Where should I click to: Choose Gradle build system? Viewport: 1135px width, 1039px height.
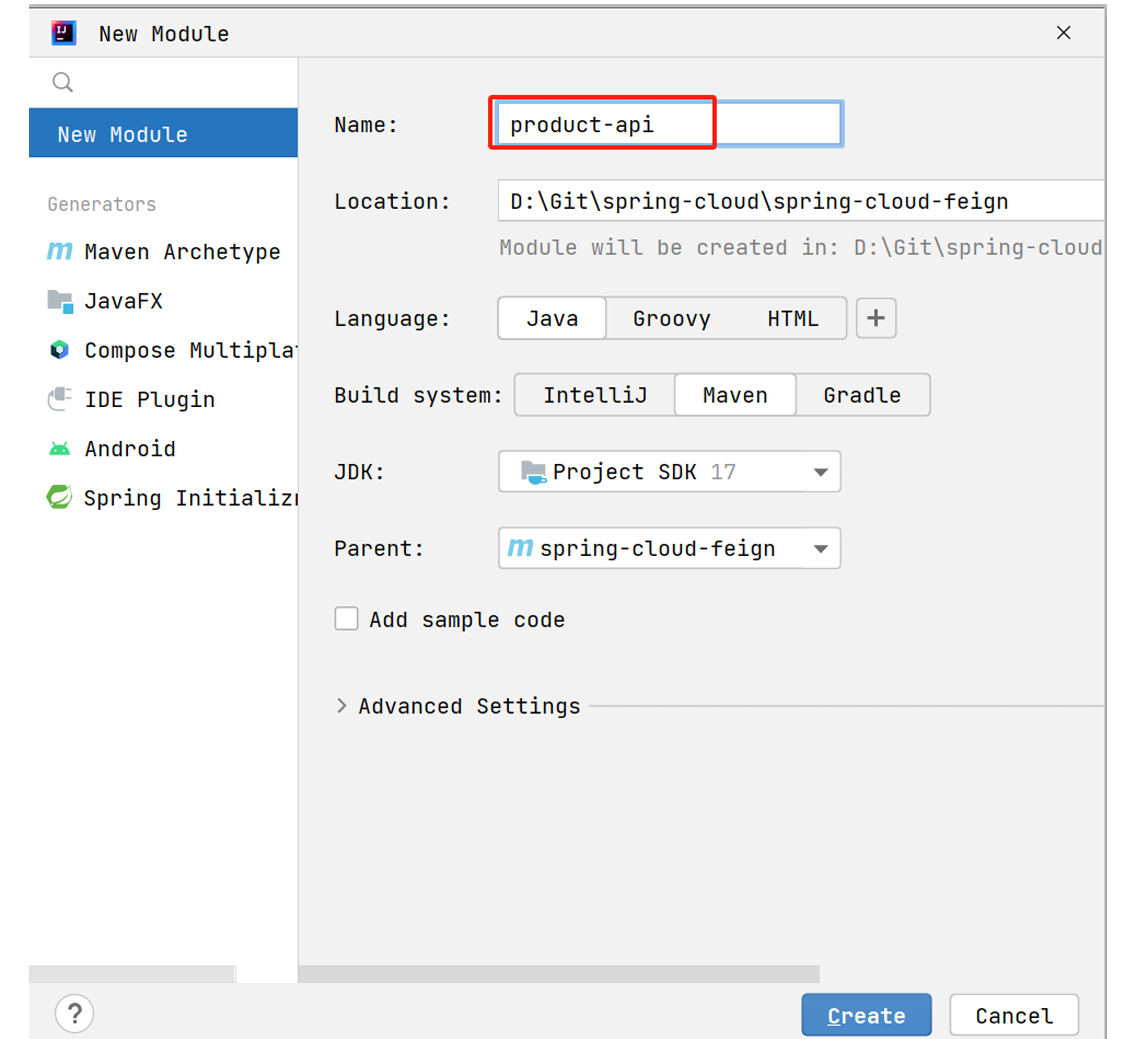(862, 395)
